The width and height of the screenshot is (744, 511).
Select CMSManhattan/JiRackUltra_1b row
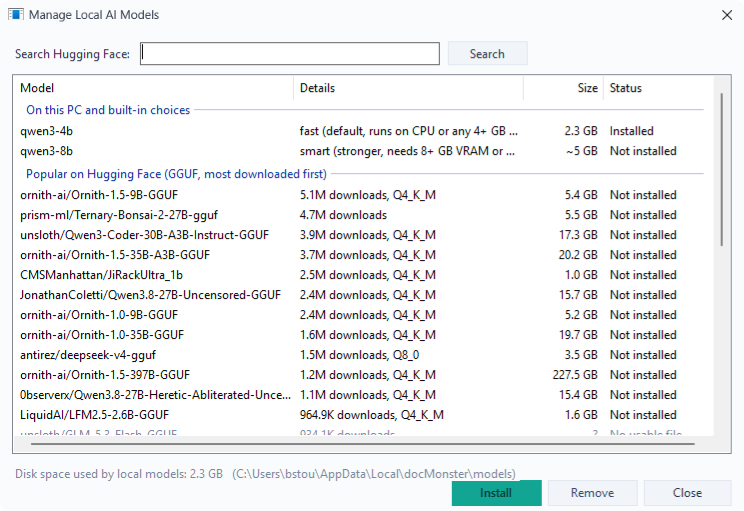coord(363,275)
